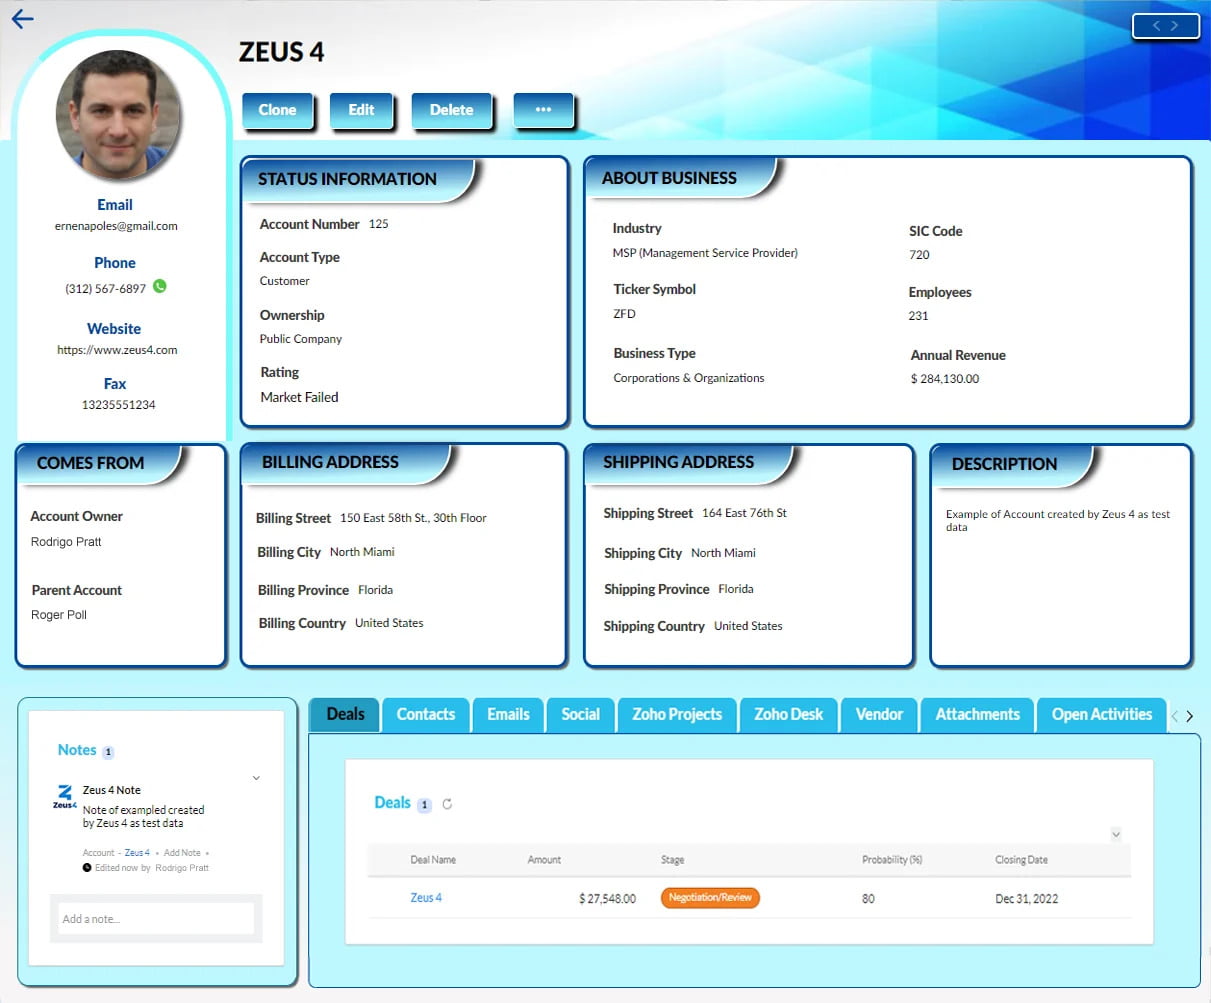Sort by the Closing Date column header
This screenshot has width=1211, height=1003.
point(1021,860)
